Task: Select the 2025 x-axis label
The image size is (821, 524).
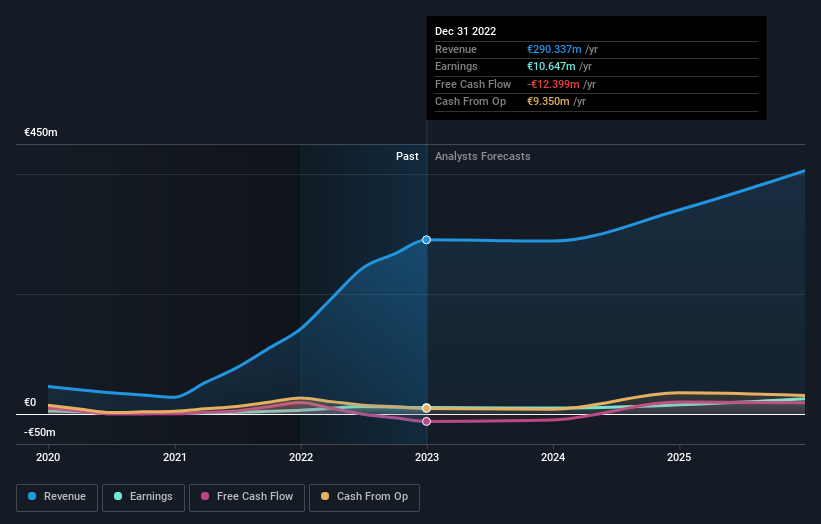Action: tap(679, 458)
